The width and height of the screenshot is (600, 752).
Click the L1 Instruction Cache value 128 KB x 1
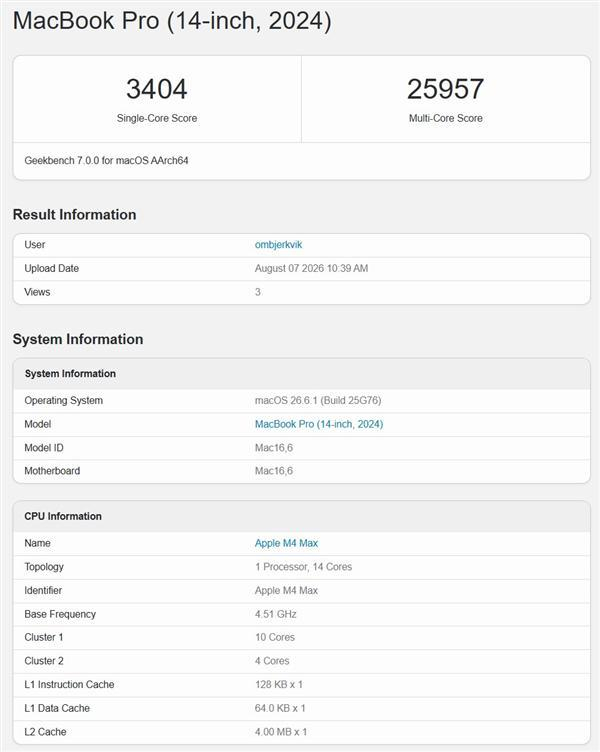tap(279, 684)
